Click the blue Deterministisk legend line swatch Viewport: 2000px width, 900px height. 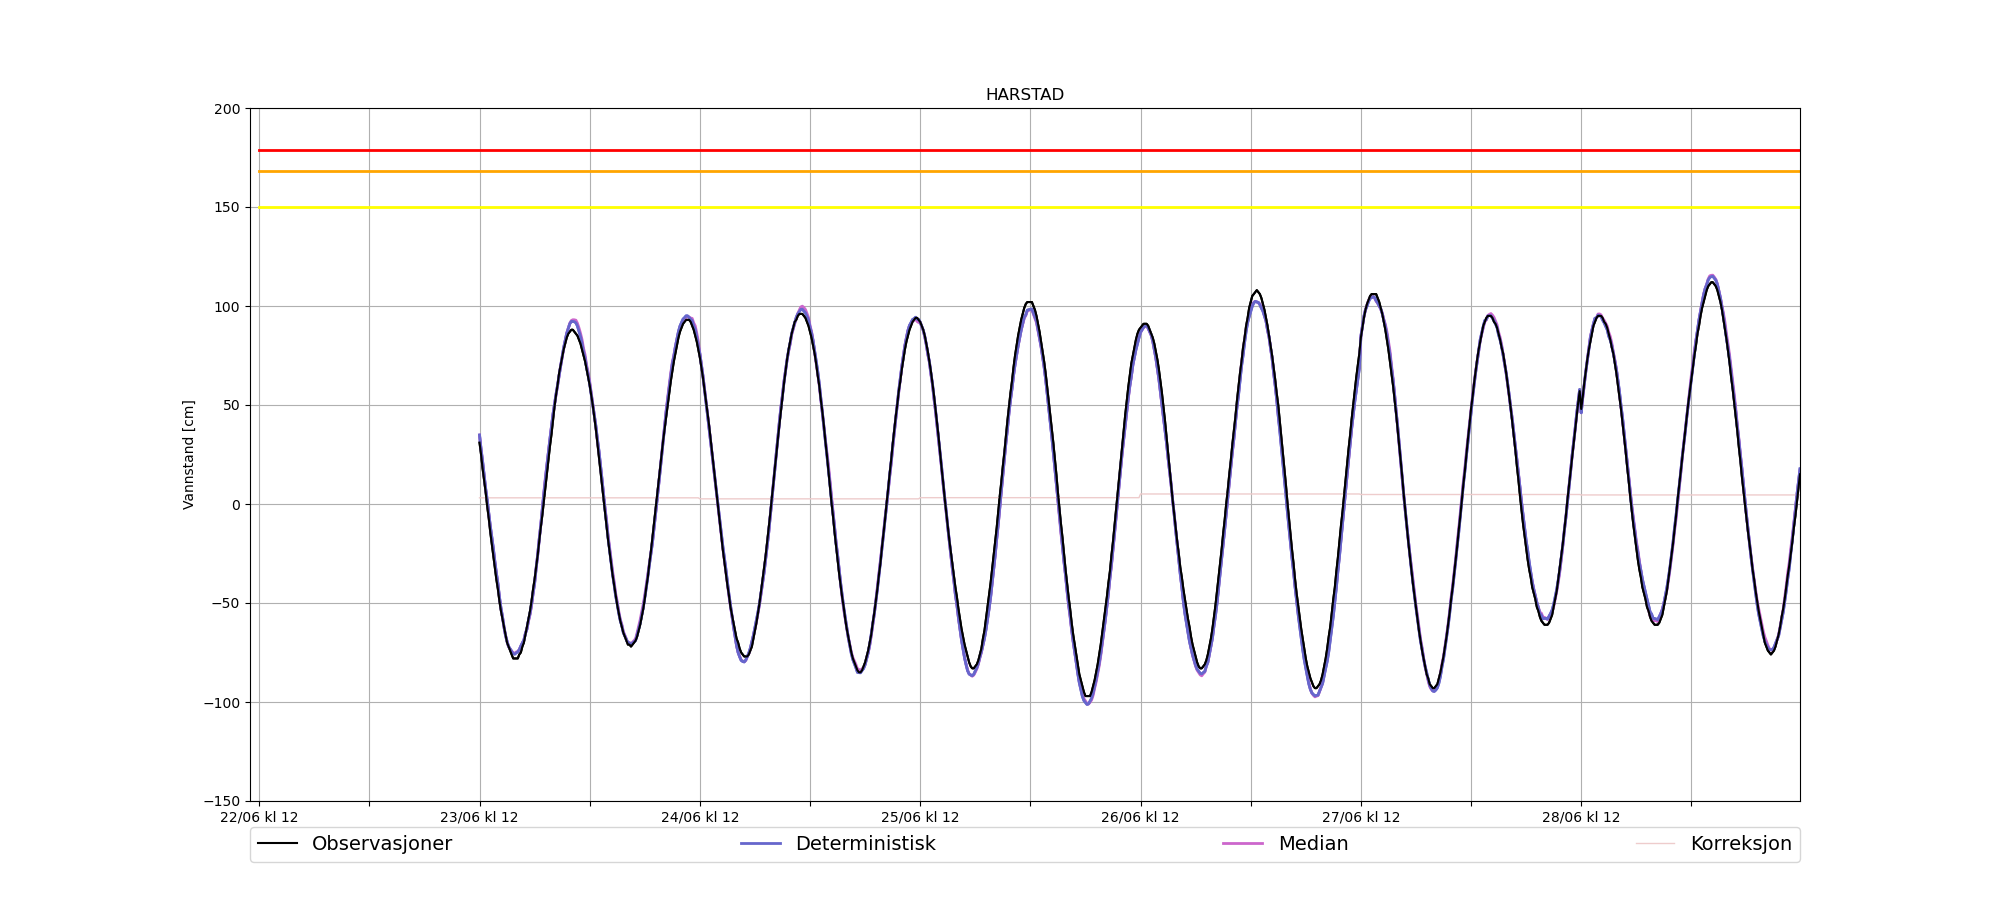coord(760,844)
